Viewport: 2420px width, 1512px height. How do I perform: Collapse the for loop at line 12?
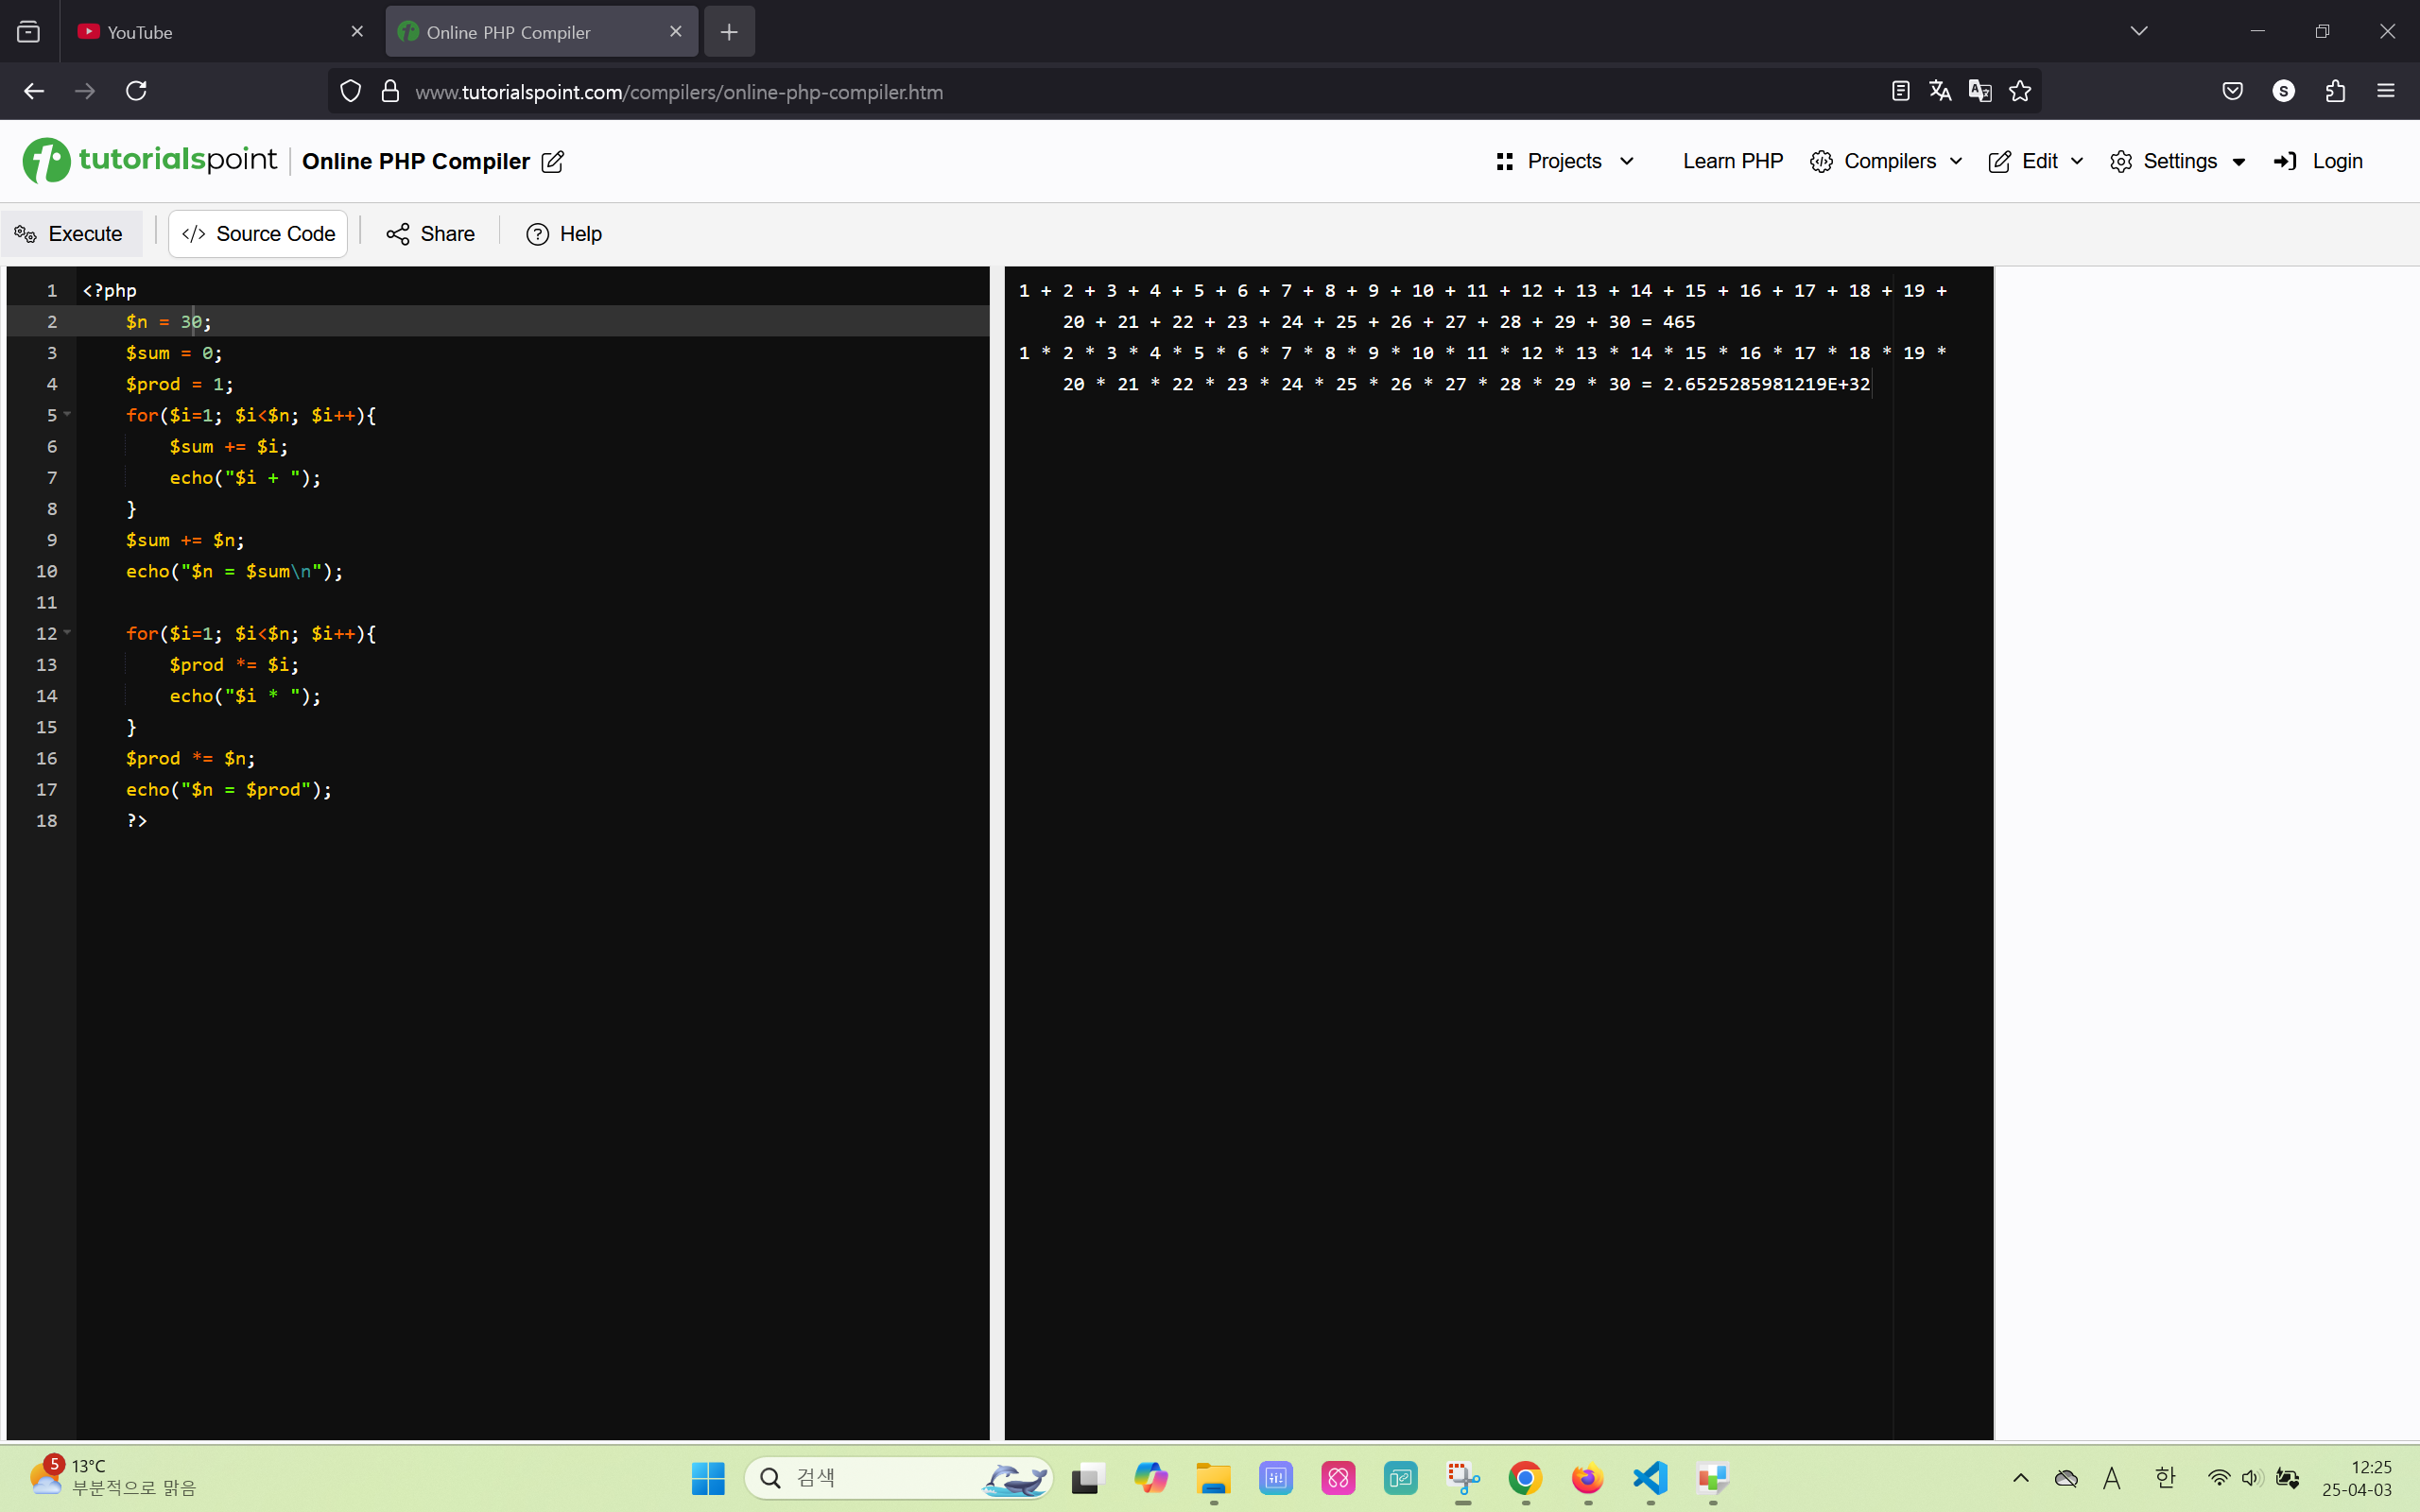(66, 633)
